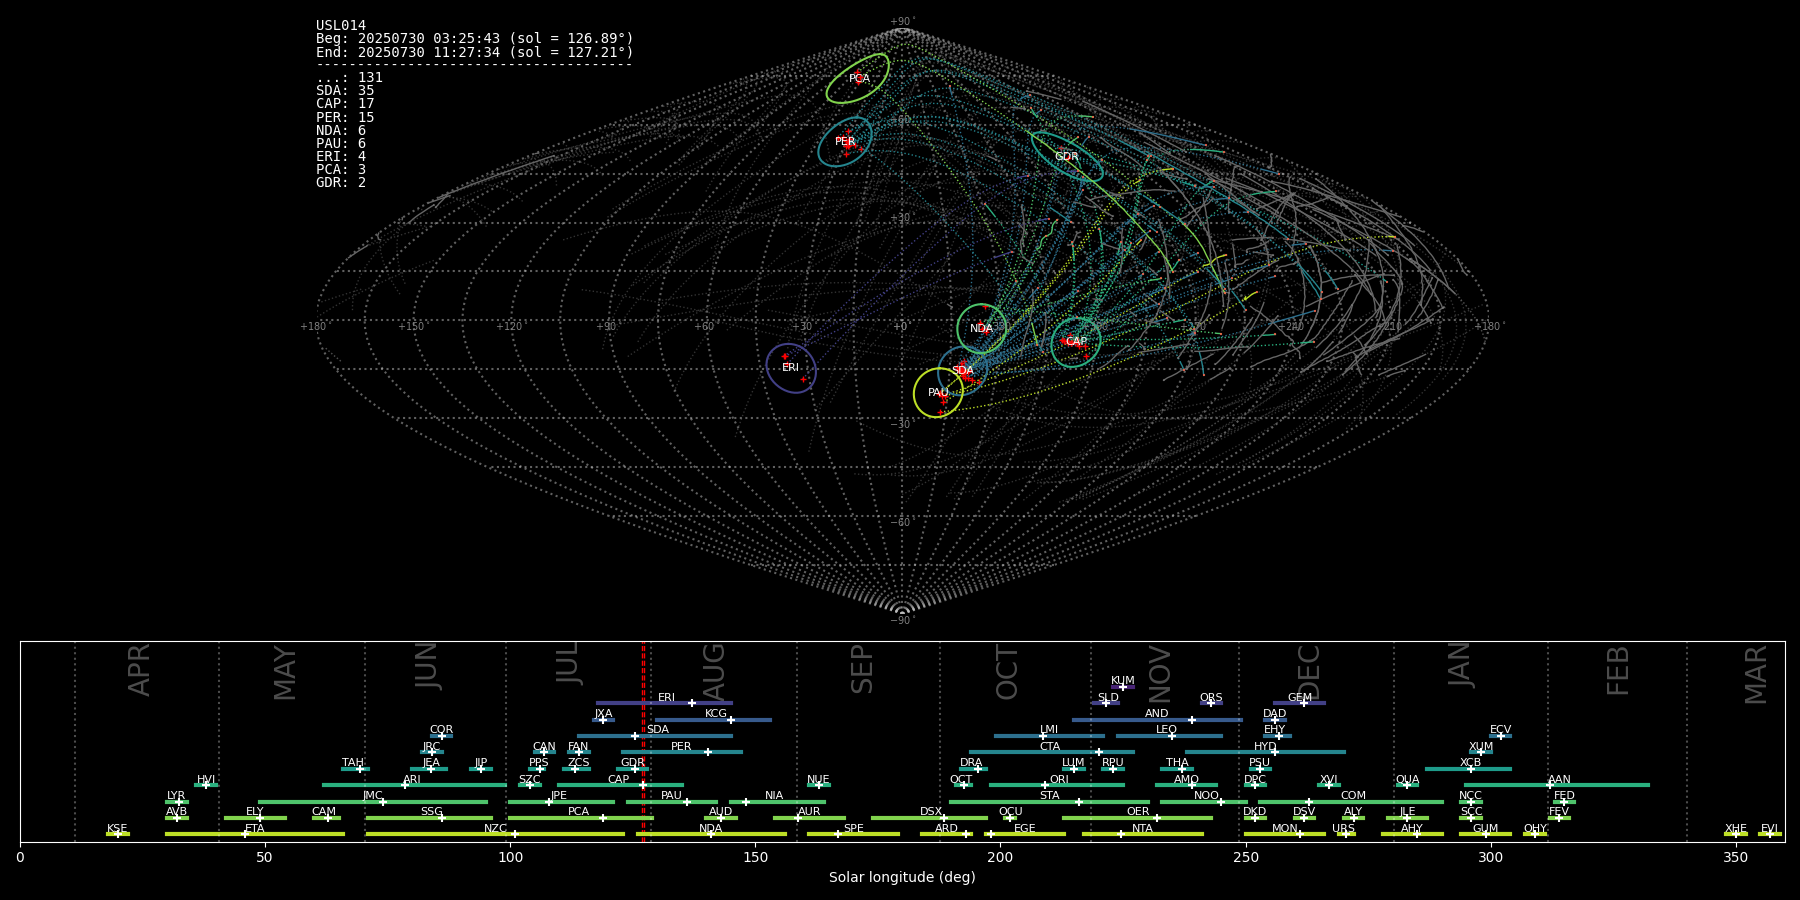Select the 'USL014' station title text
This screenshot has height=900, width=1800.
pos(341,26)
